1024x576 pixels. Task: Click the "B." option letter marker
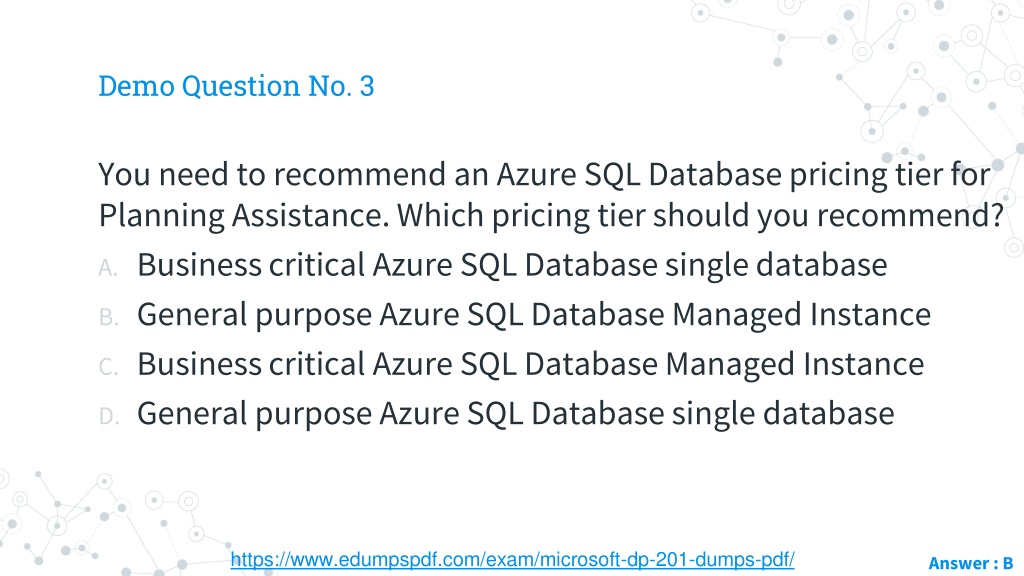point(108,317)
